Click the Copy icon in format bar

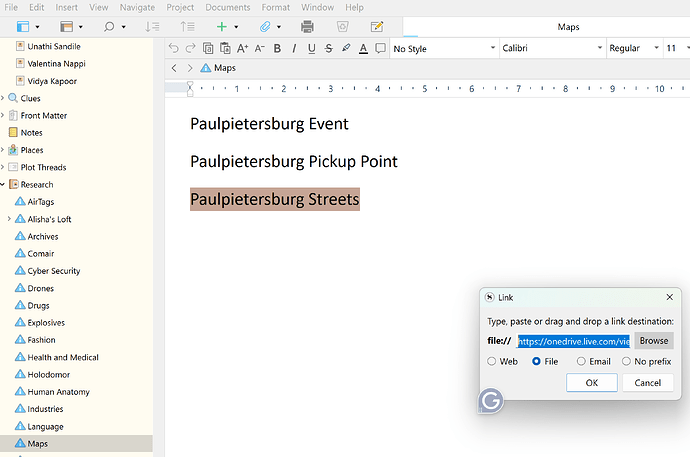pyautogui.click(x=208, y=48)
